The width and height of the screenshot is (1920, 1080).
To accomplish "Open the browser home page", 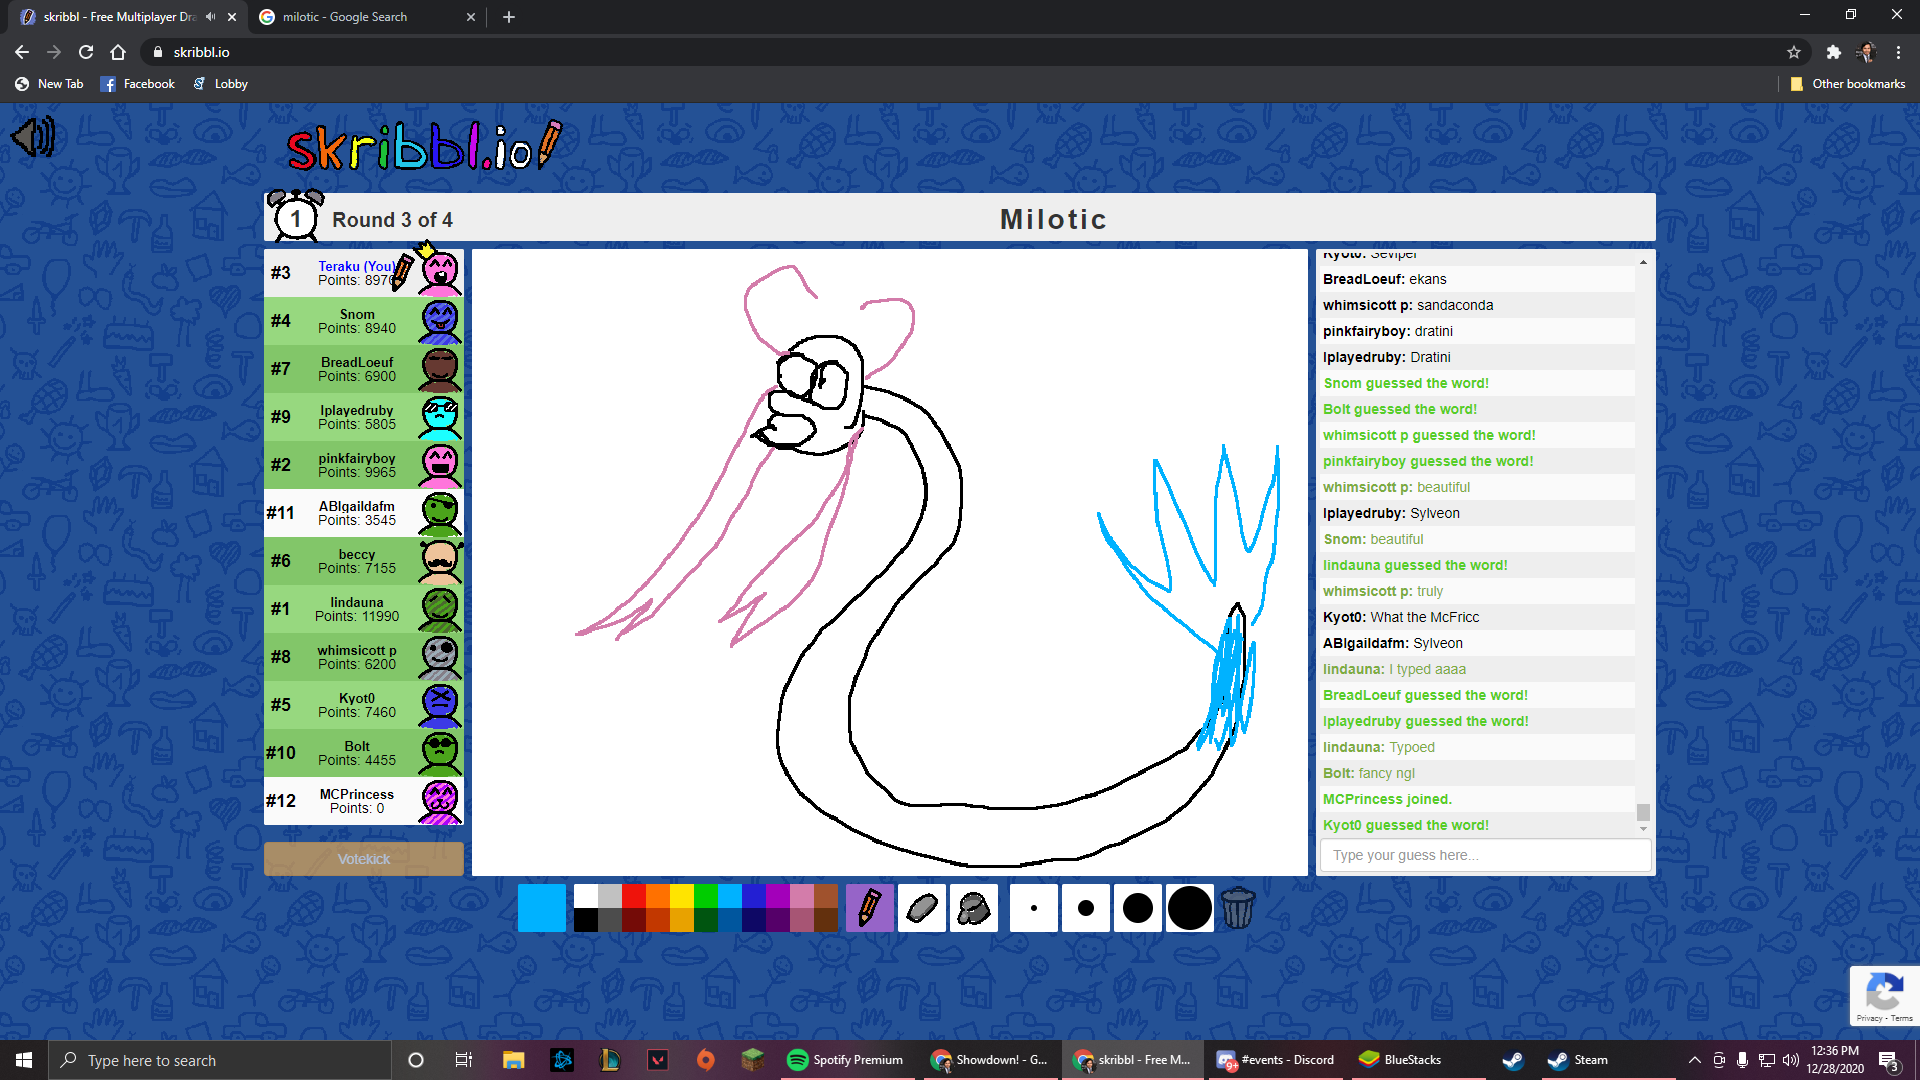I will coord(118,52).
